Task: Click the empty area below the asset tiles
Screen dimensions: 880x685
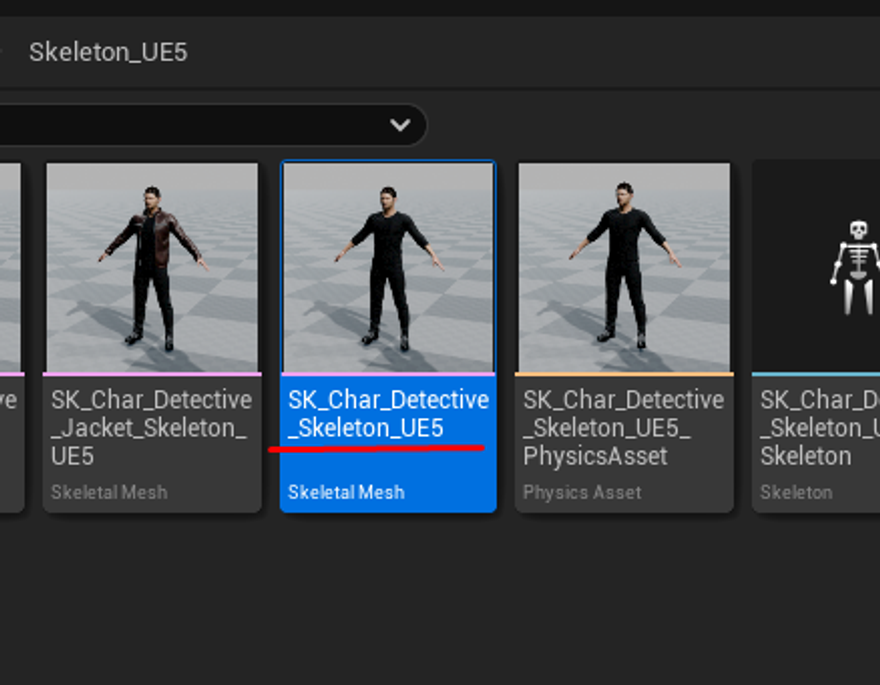Action: [x=440, y=600]
